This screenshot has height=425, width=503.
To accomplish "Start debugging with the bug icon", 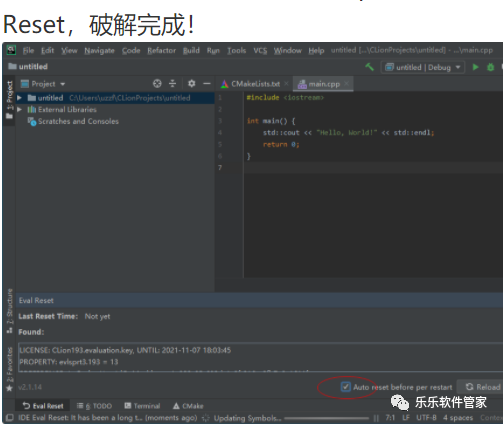I will click(x=490, y=67).
